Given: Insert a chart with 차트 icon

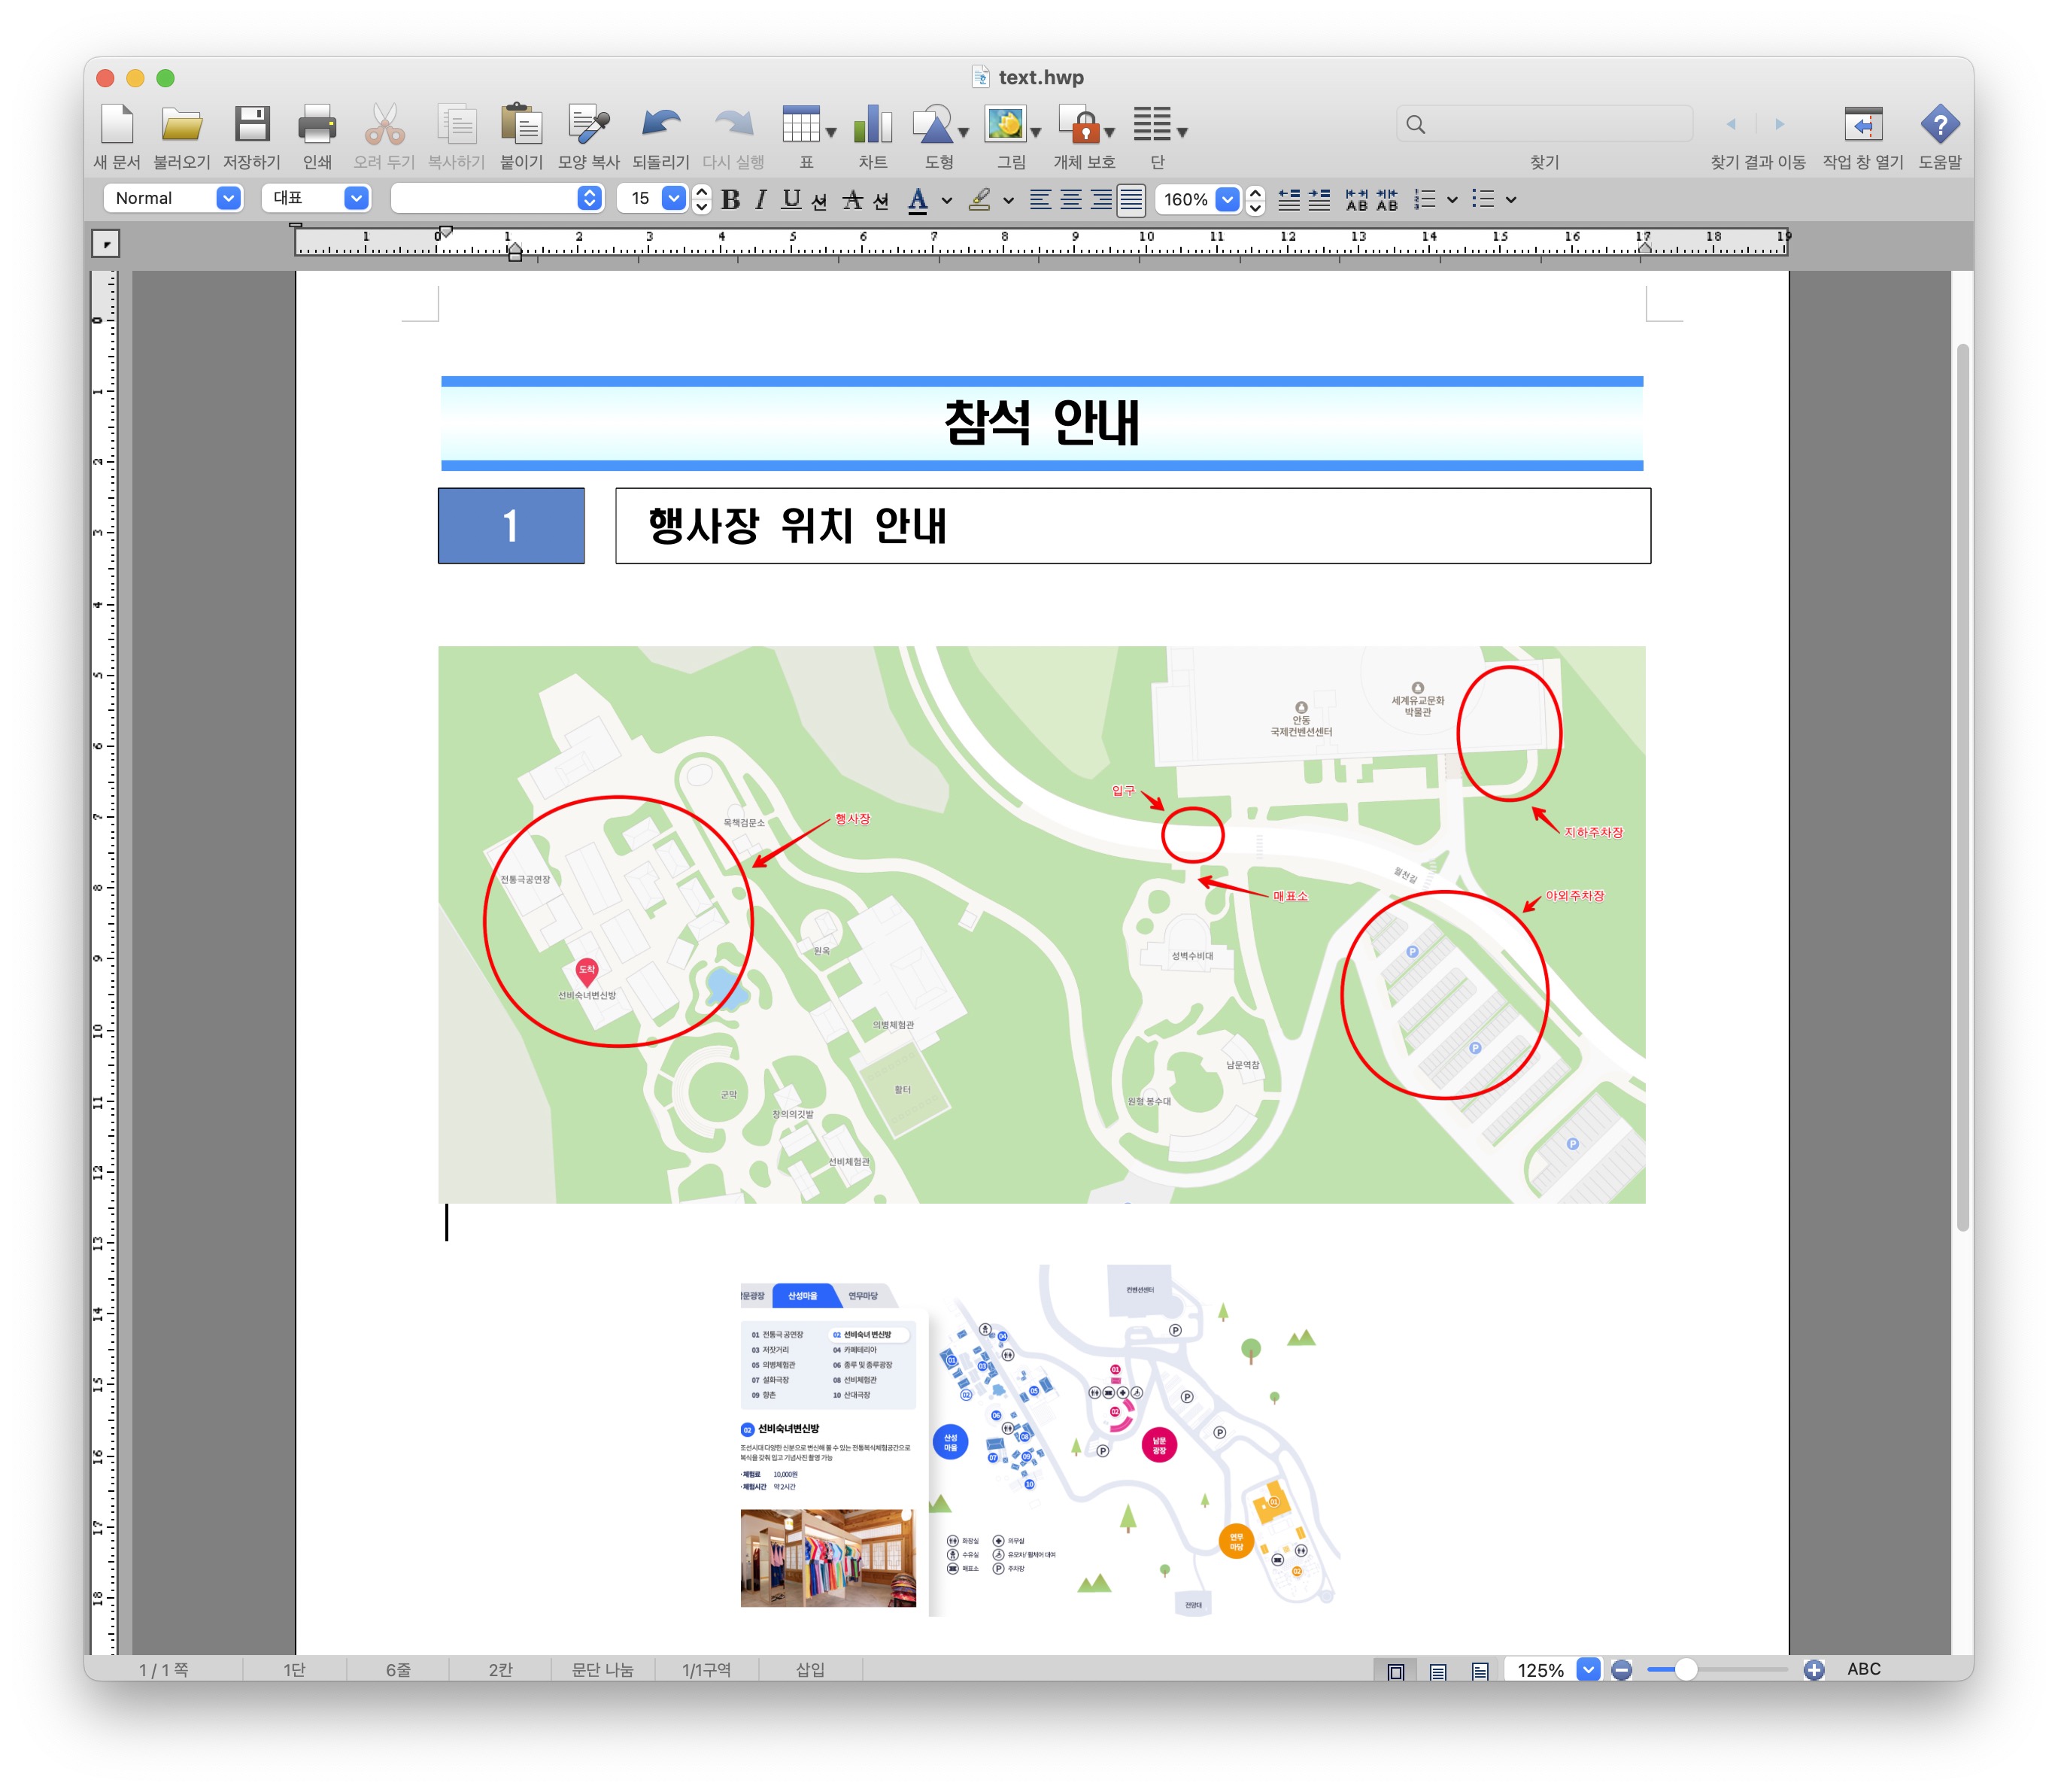Looking at the screenshot, I should tap(872, 126).
